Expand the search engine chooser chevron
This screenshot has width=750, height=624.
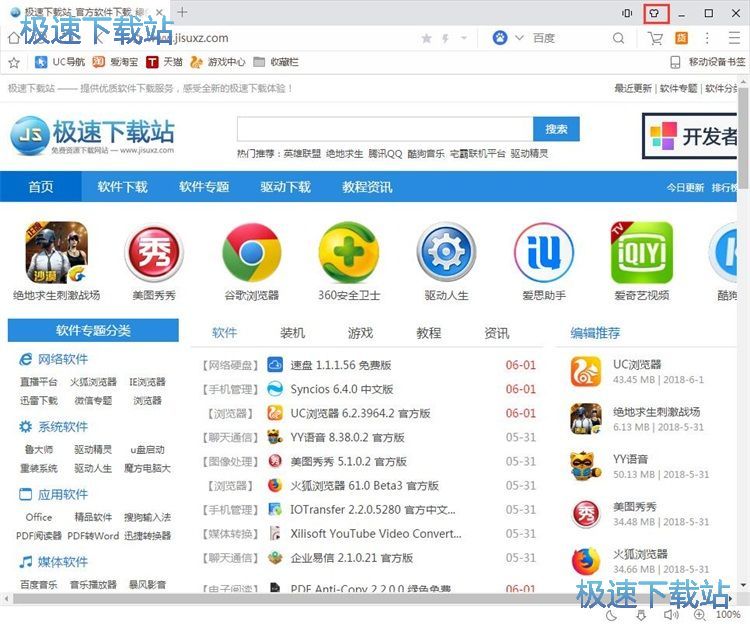pos(519,38)
